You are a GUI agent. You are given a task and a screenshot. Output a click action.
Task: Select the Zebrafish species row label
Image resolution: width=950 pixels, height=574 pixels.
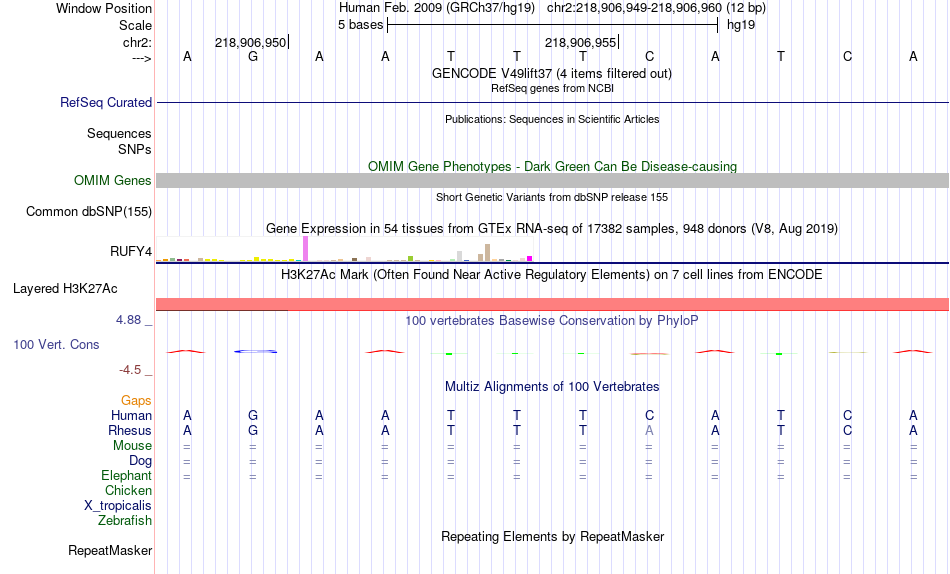[125, 521]
